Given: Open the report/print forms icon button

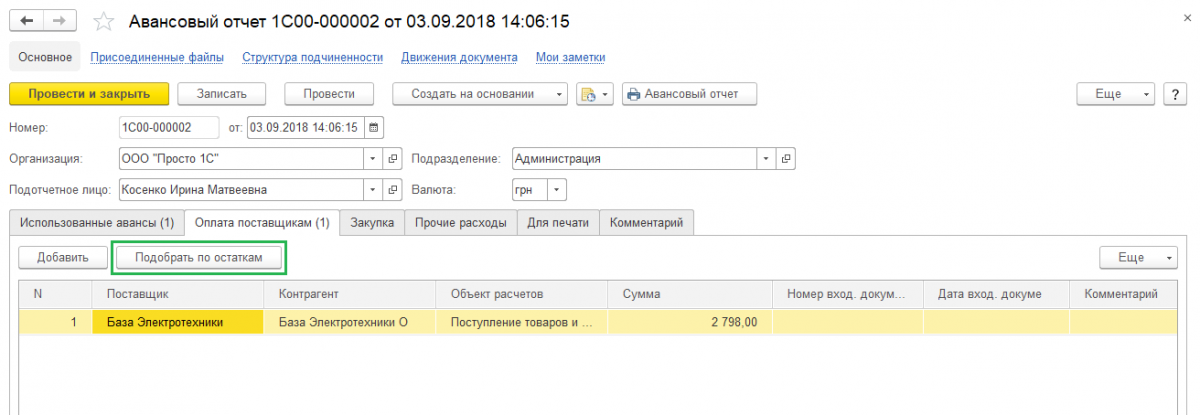Looking at the screenshot, I should (x=594, y=94).
